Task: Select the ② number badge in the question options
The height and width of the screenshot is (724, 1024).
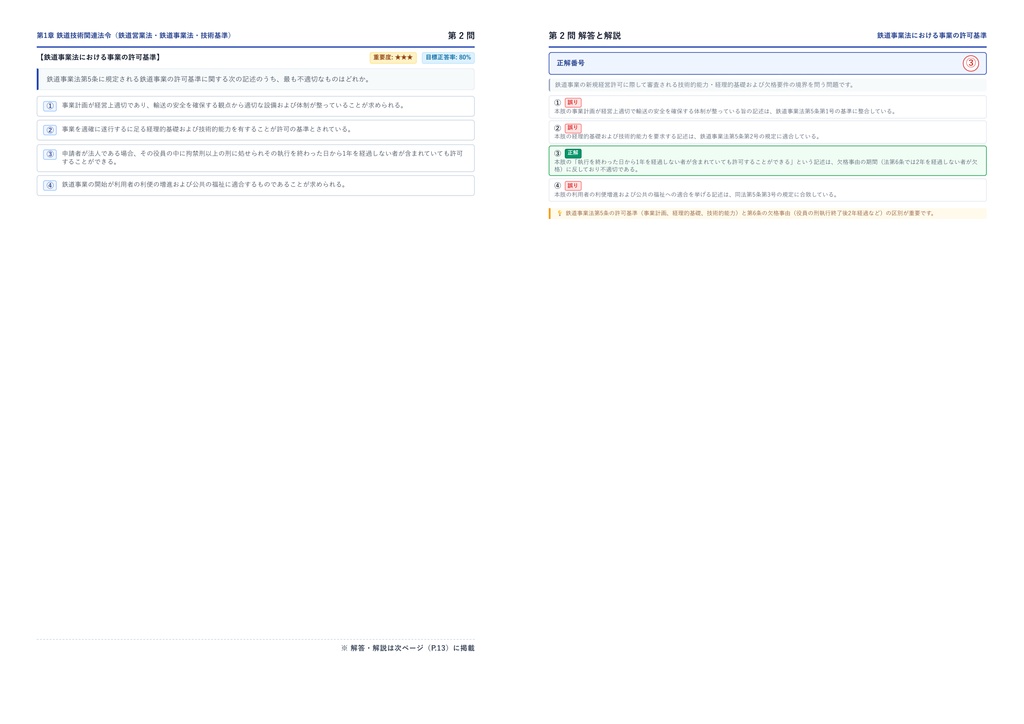Action: click(x=50, y=130)
